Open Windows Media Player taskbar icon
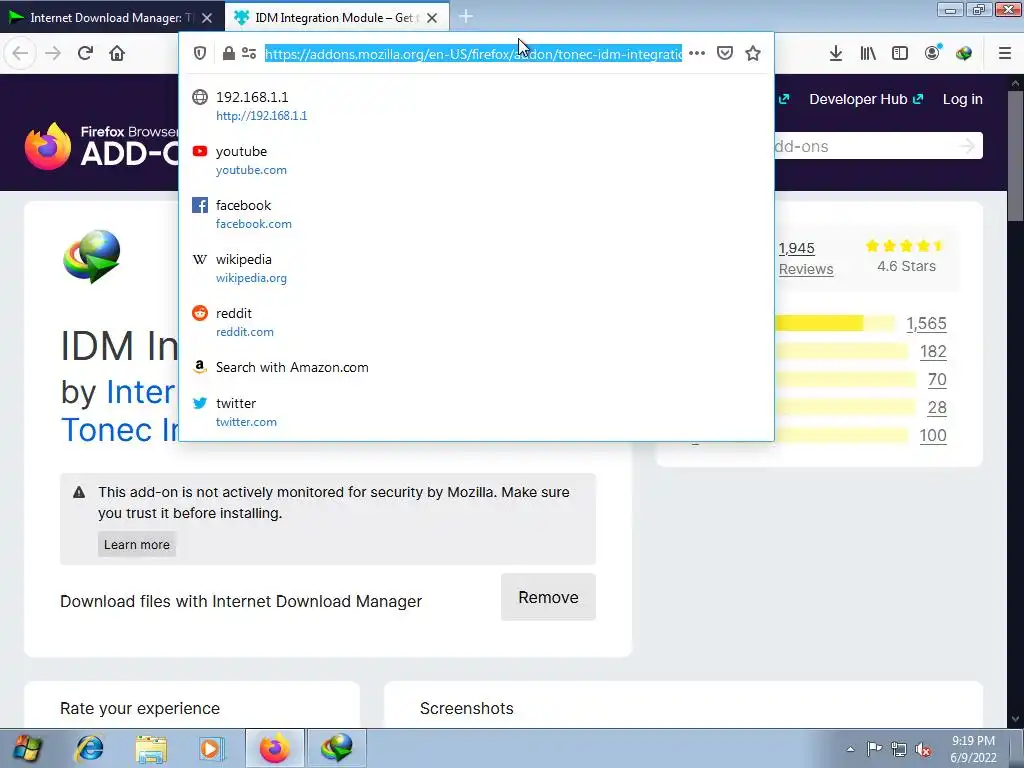 pos(211,748)
